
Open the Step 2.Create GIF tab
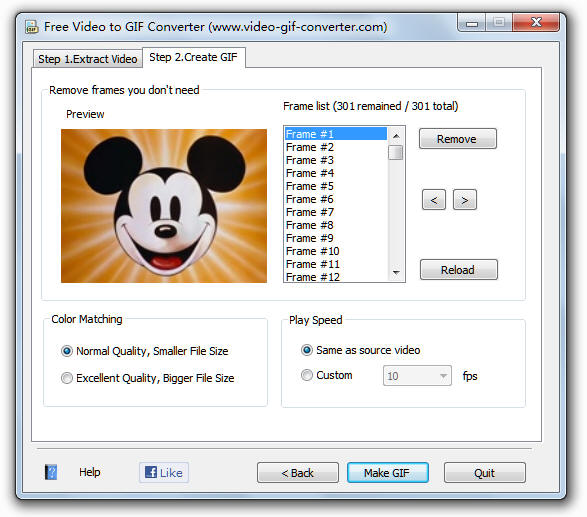pos(194,57)
